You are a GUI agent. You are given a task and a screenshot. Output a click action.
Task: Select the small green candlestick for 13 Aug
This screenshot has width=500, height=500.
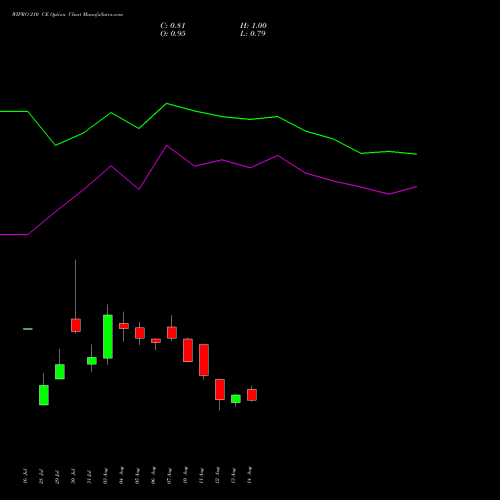coord(236,399)
